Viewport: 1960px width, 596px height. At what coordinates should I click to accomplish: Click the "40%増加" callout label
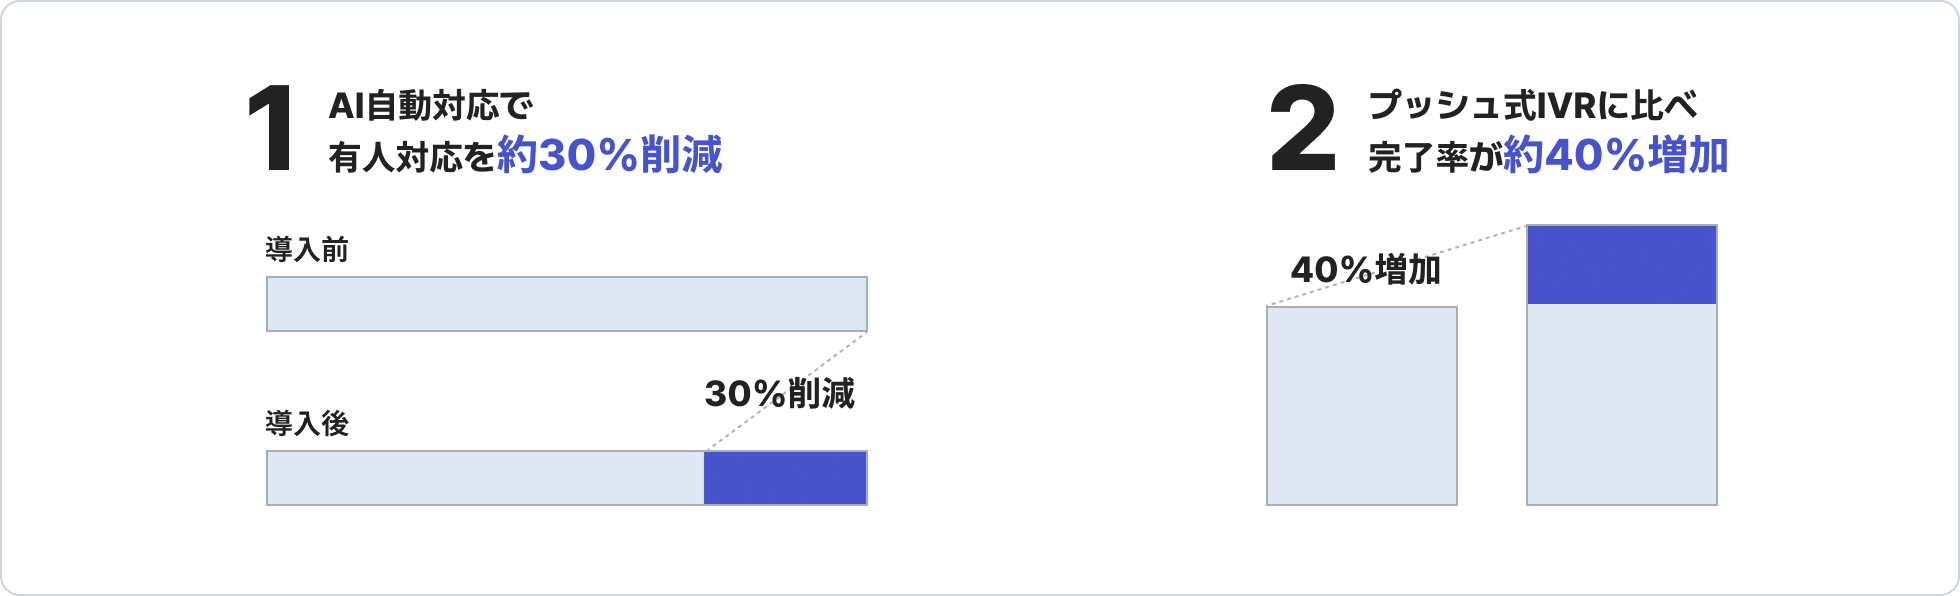pyautogui.click(x=1365, y=270)
